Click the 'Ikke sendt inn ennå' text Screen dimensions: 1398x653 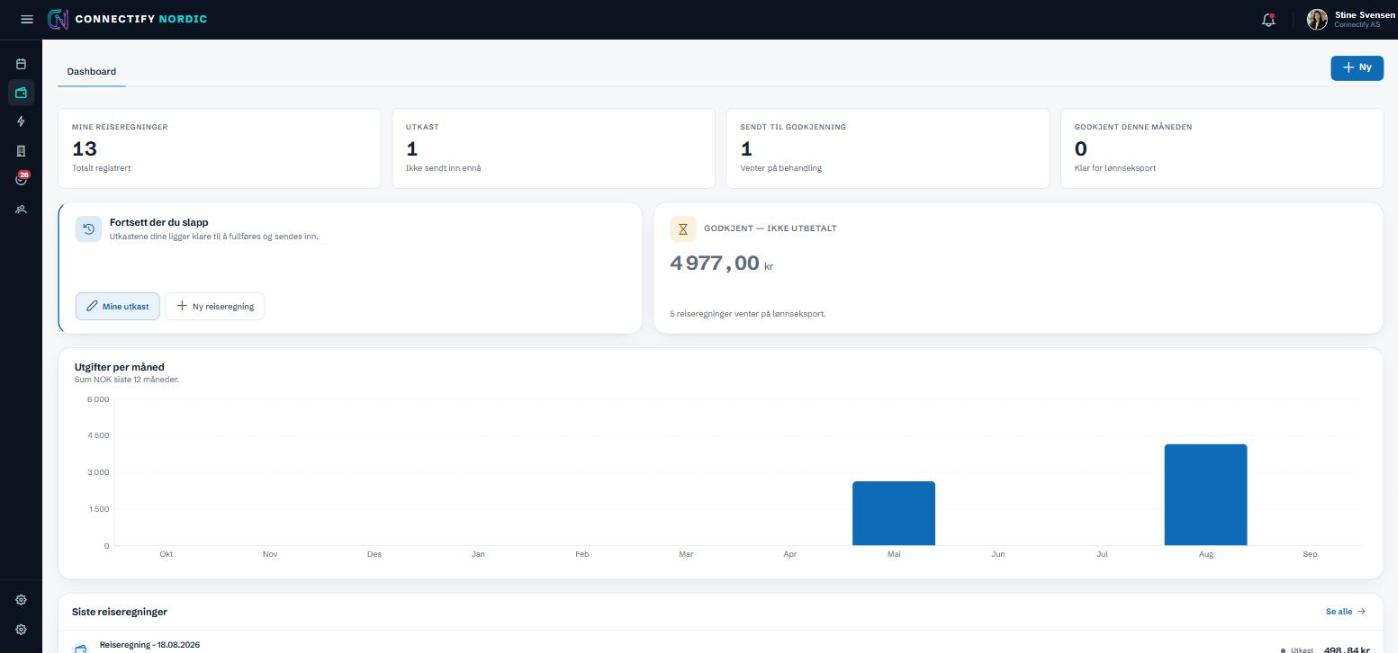pyautogui.click(x=443, y=168)
